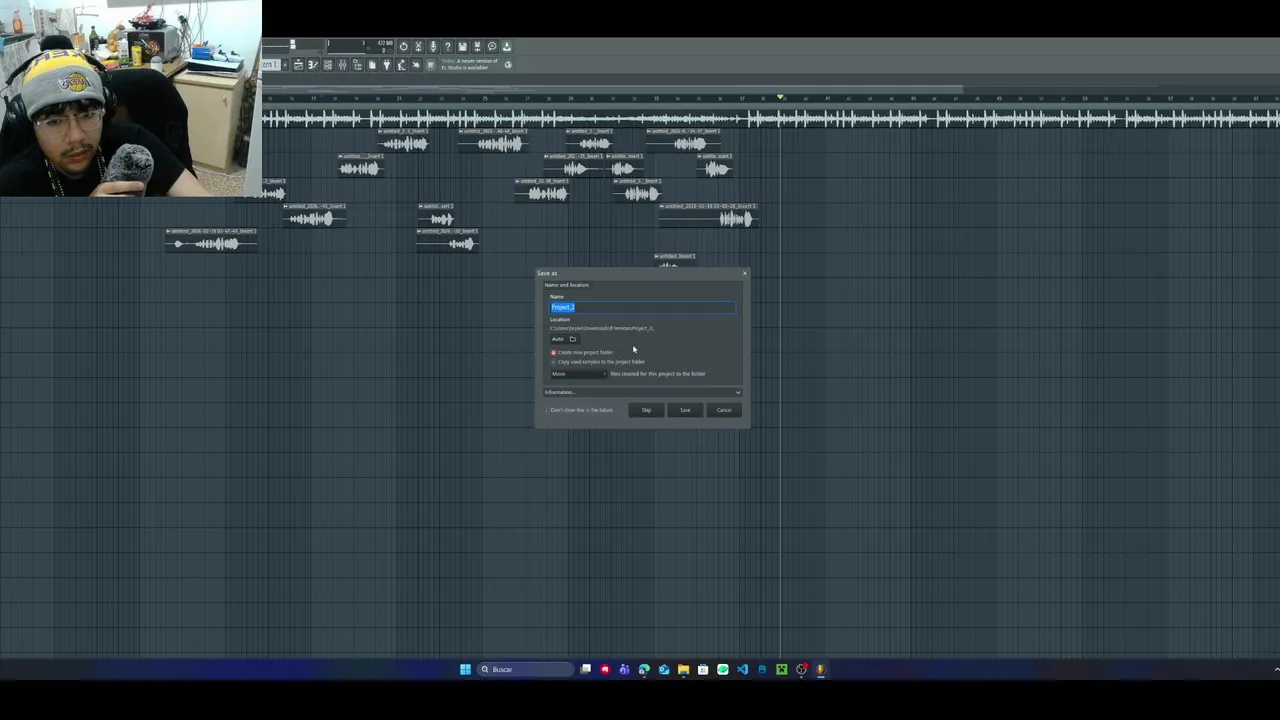Open the mixer view icon
The width and height of the screenshot is (1280, 720).
point(342,65)
